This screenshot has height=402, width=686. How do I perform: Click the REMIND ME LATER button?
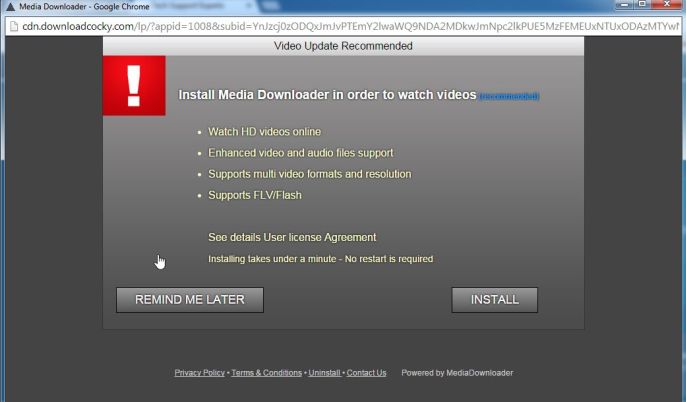pyautogui.click(x=189, y=300)
